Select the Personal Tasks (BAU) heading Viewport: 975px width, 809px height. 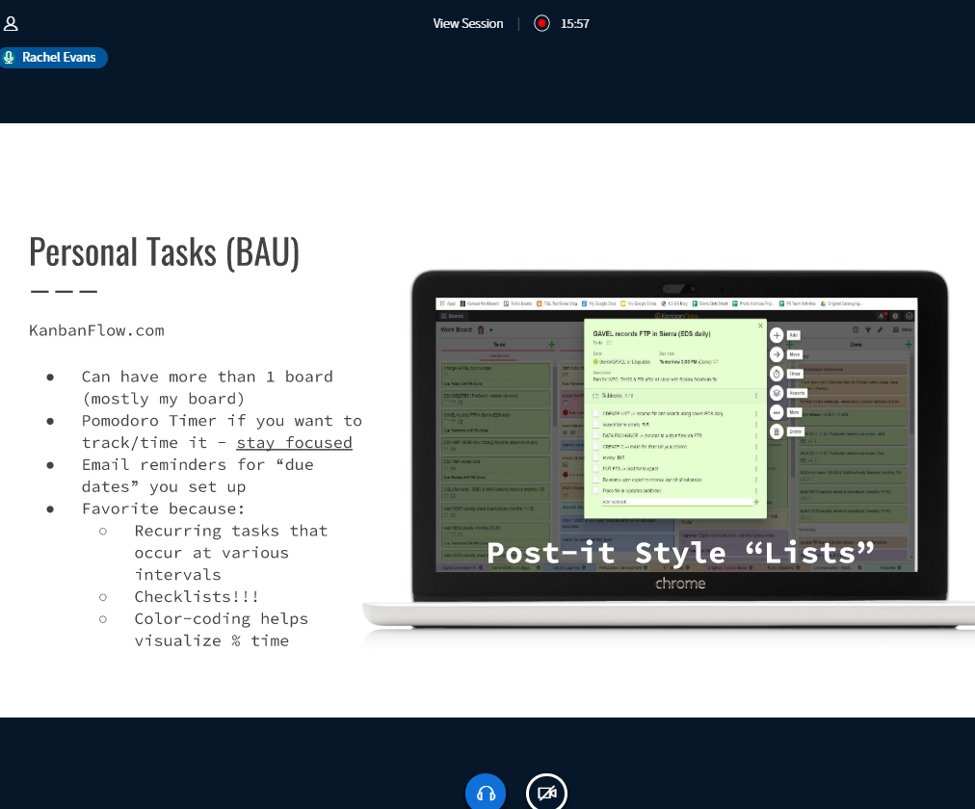pyautogui.click(x=164, y=252)
